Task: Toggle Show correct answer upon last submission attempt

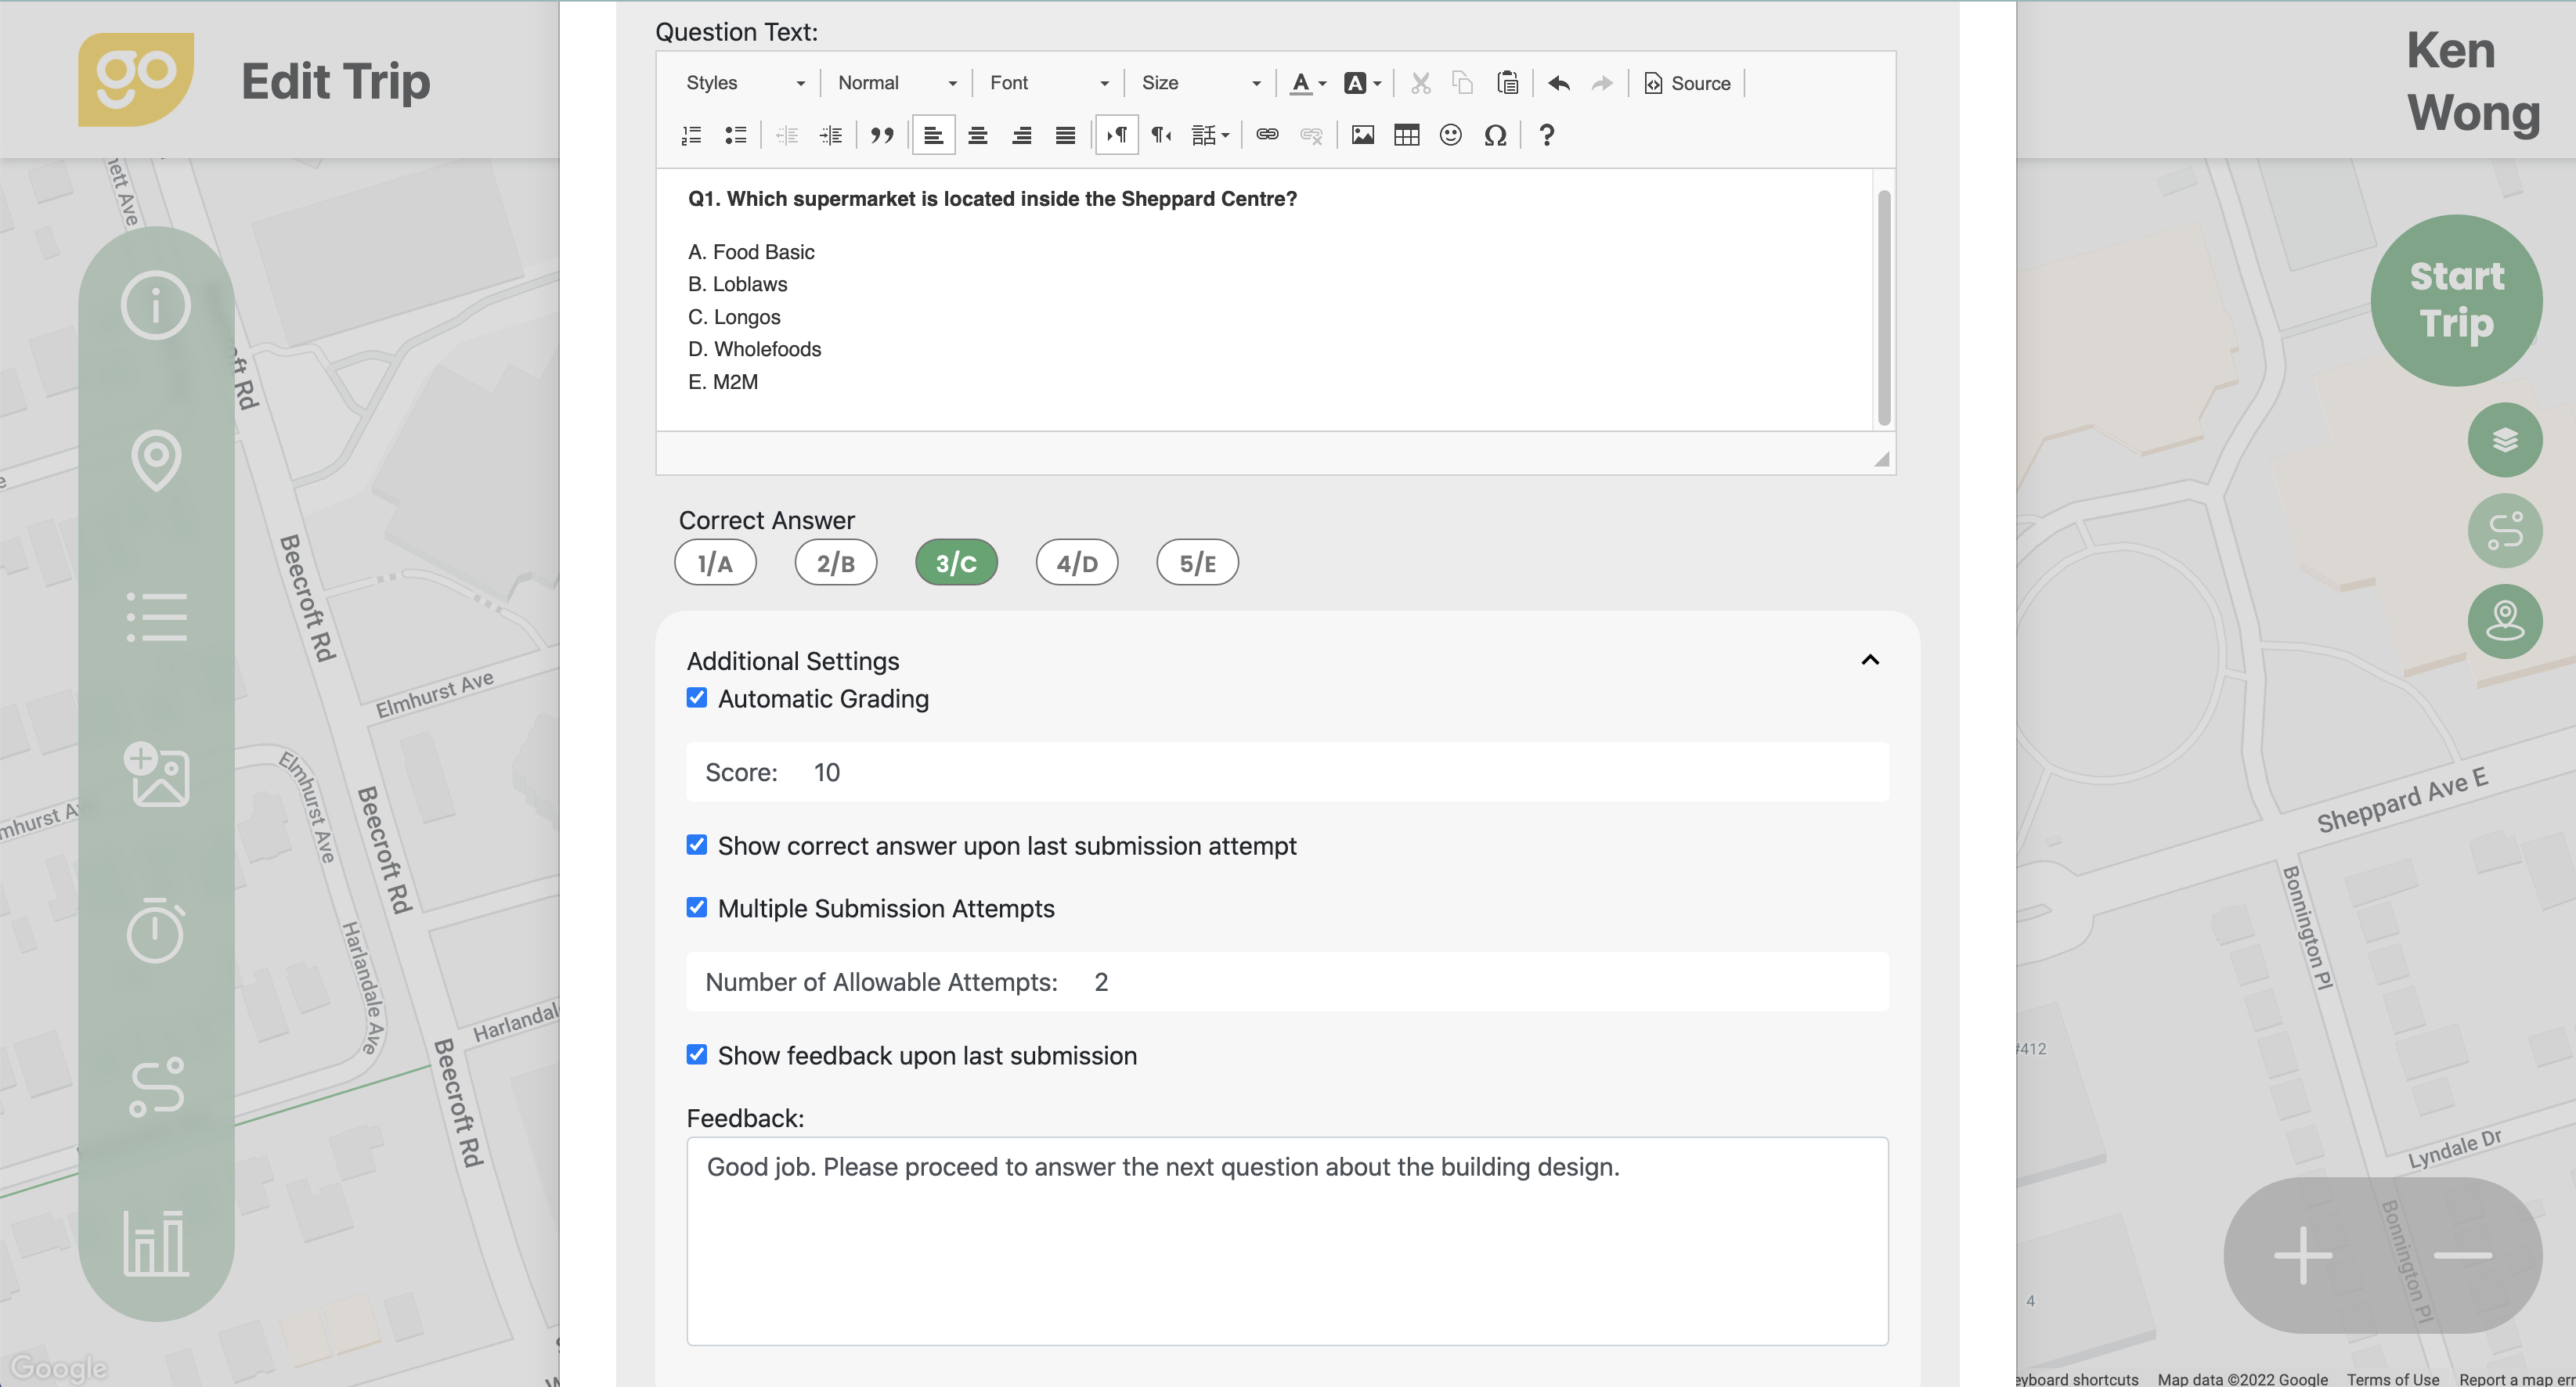Action: (x=697, y=845)
